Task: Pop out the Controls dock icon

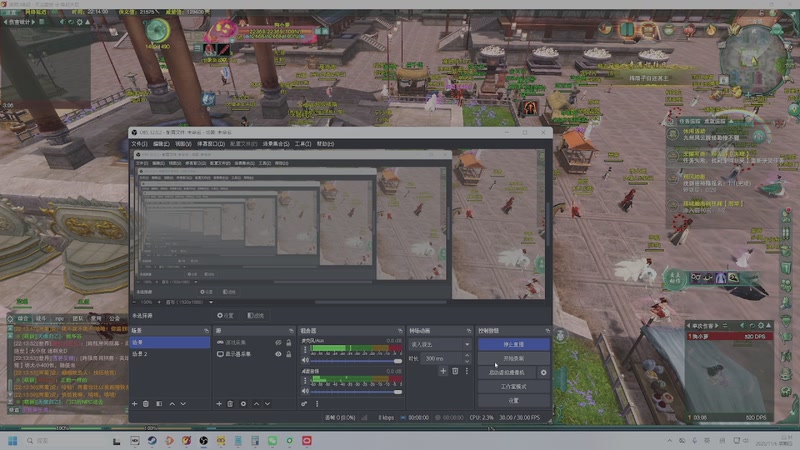Action: 547,331
